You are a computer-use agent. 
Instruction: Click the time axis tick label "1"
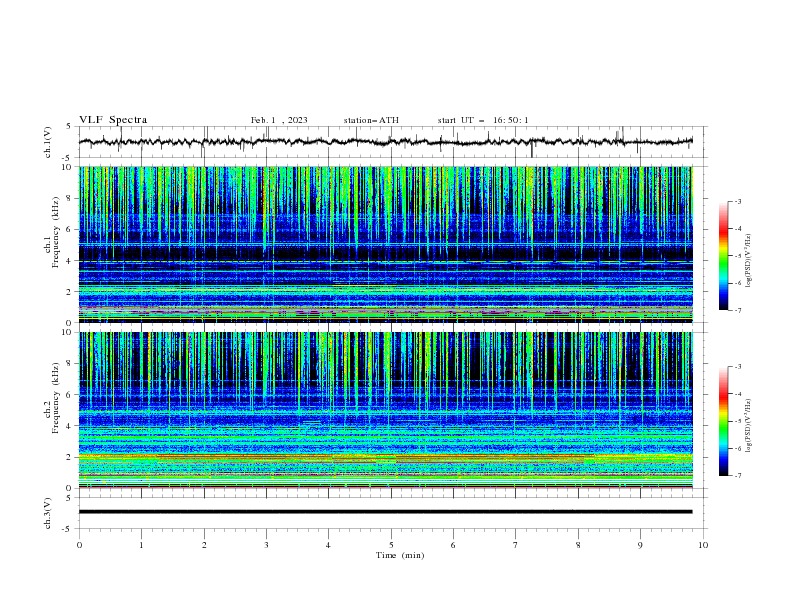141,545
